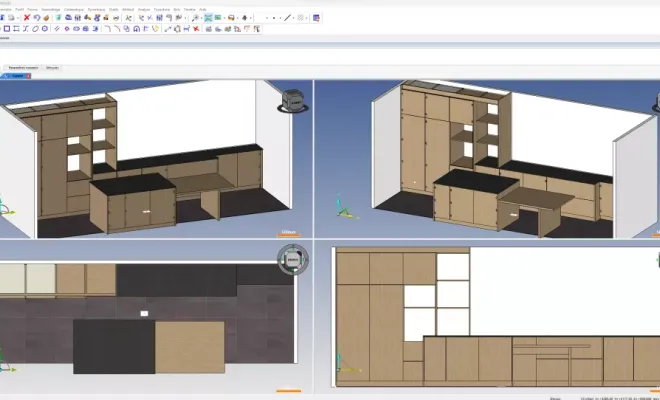Screen dimensions: 660x400
Task: Activate the blue document tab above the viewports
Action: coord(15,76)
